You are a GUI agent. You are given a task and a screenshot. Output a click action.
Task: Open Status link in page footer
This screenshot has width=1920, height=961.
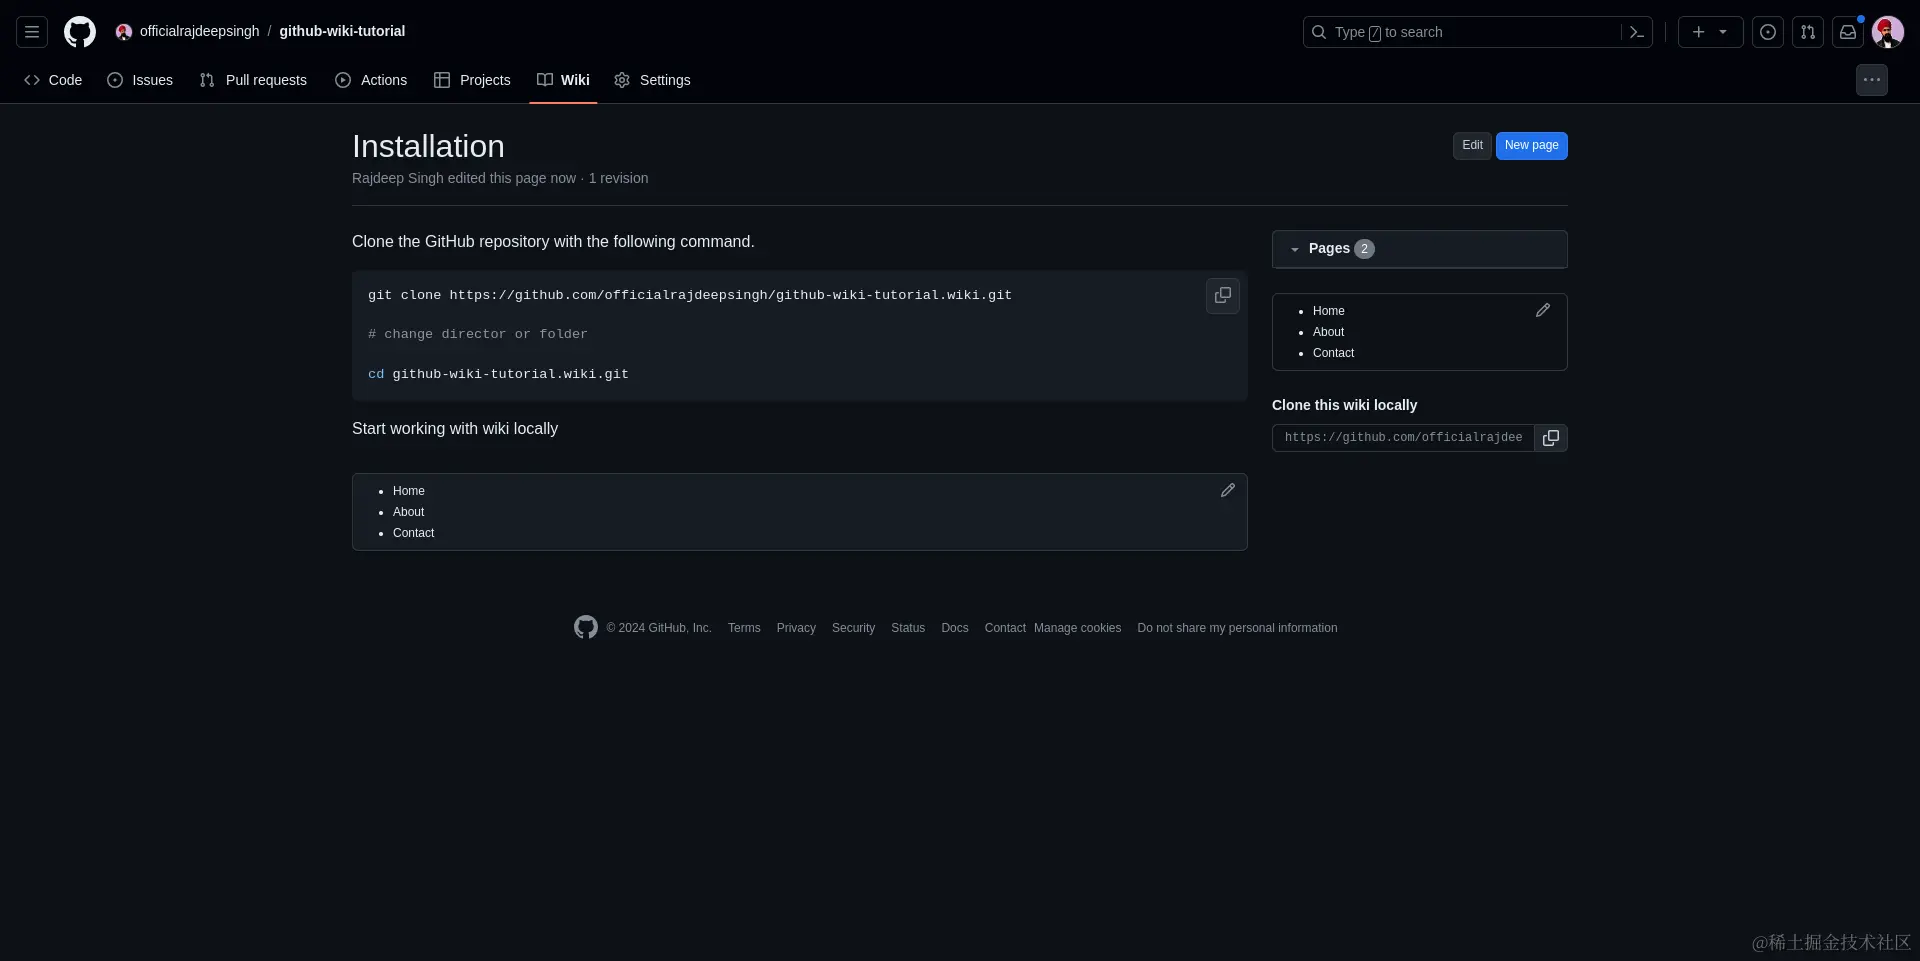click(908, 628)
